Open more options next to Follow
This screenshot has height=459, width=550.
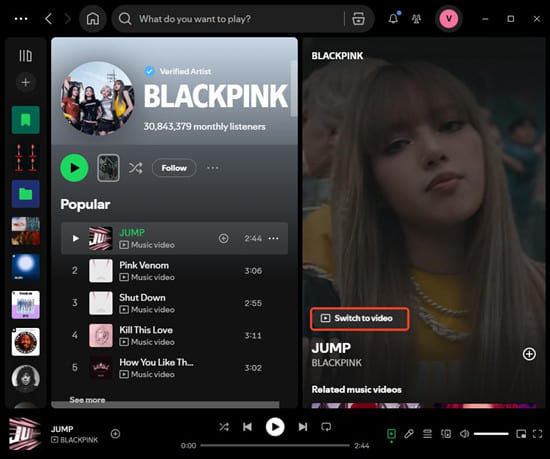(x=213, y=168)
